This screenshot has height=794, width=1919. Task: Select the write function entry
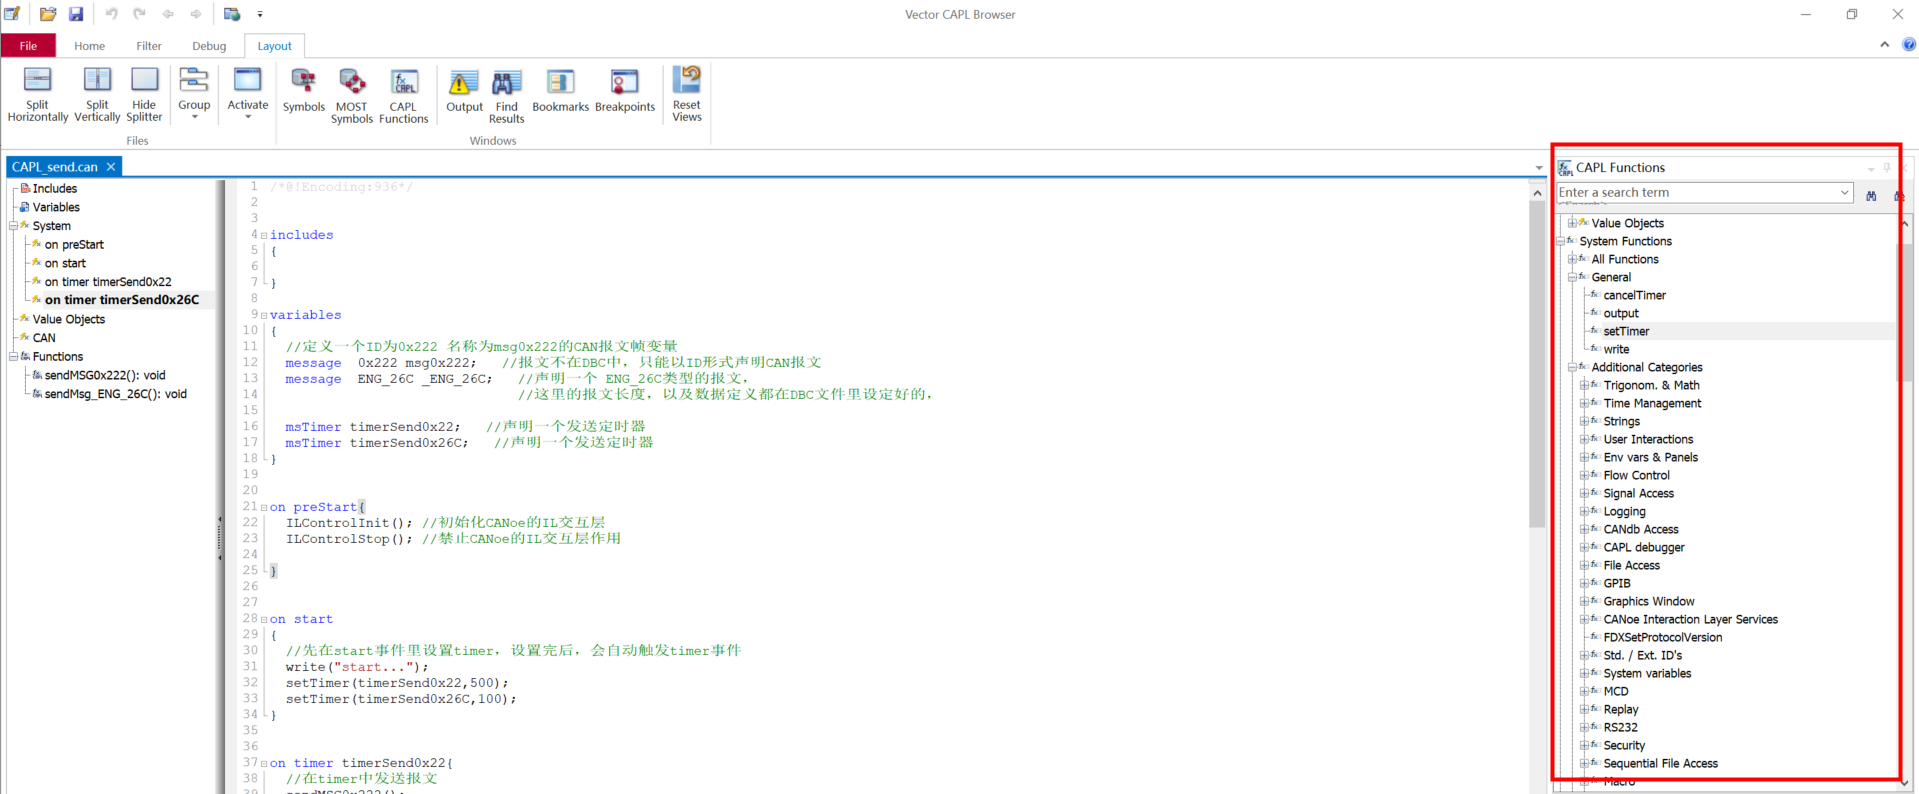(1616, 349)
